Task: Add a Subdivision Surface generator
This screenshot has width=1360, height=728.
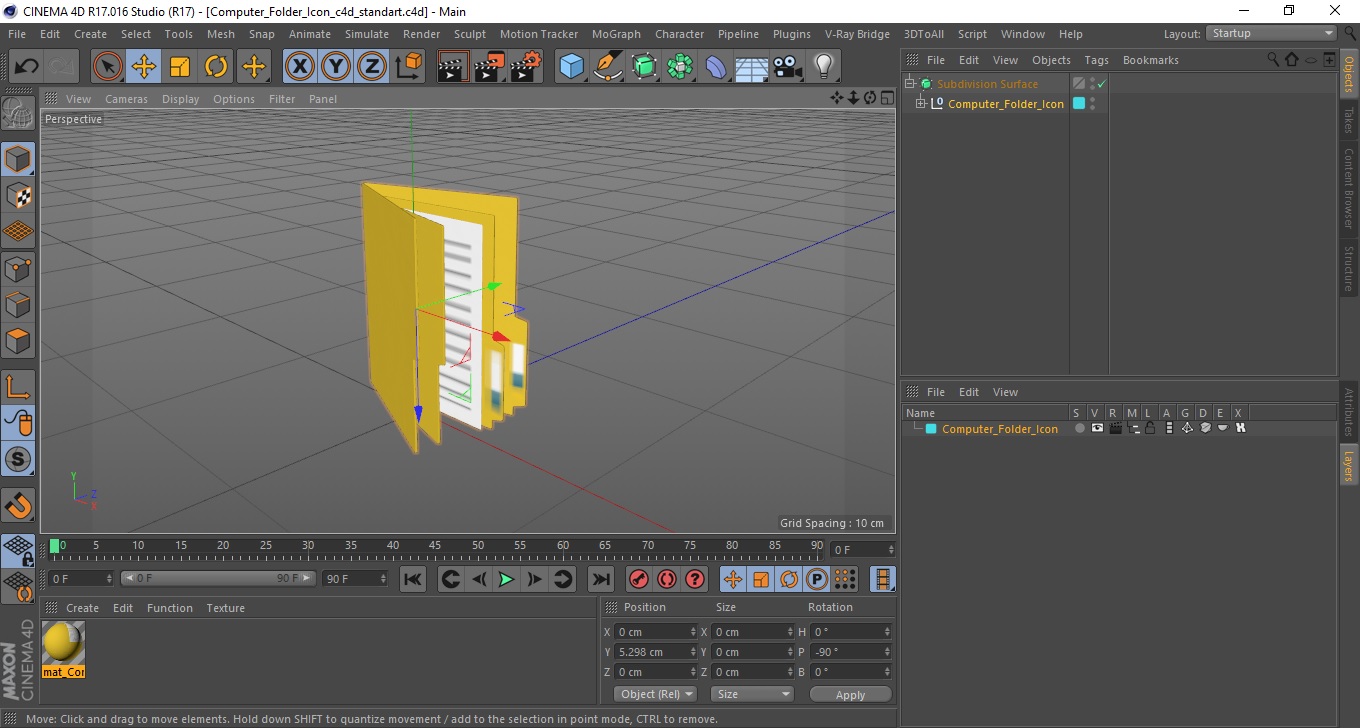Action: point(644,67)
